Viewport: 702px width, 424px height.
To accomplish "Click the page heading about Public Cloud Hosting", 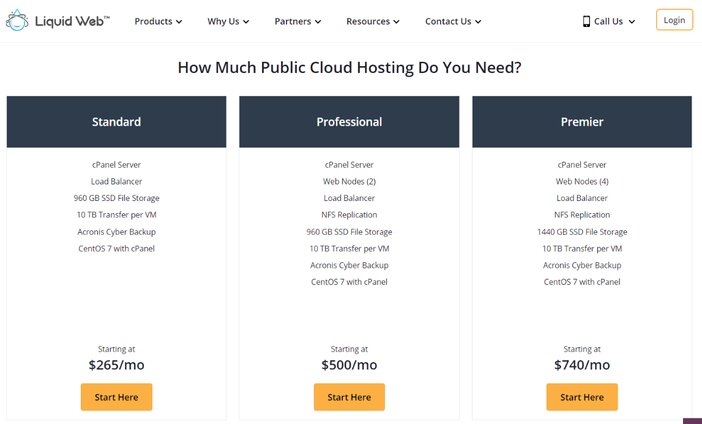I will [x=350, y=68].
